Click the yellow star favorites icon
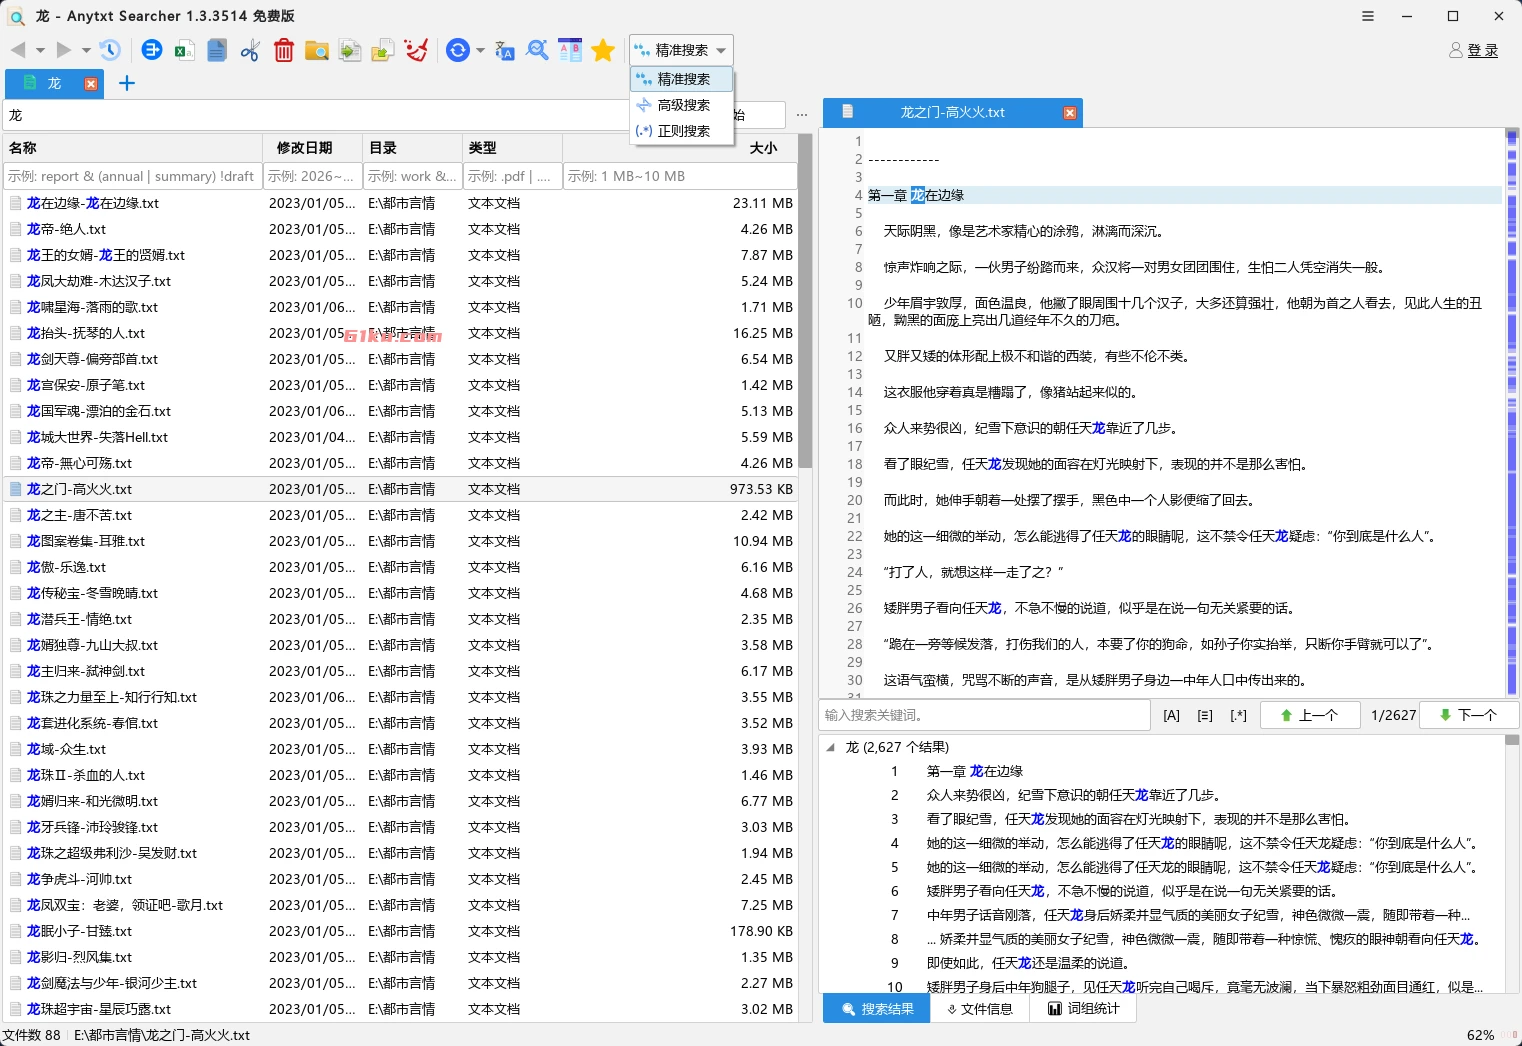Image resolution: width=1522 pixels, height=1046 pixels. (x=603, y=50)
